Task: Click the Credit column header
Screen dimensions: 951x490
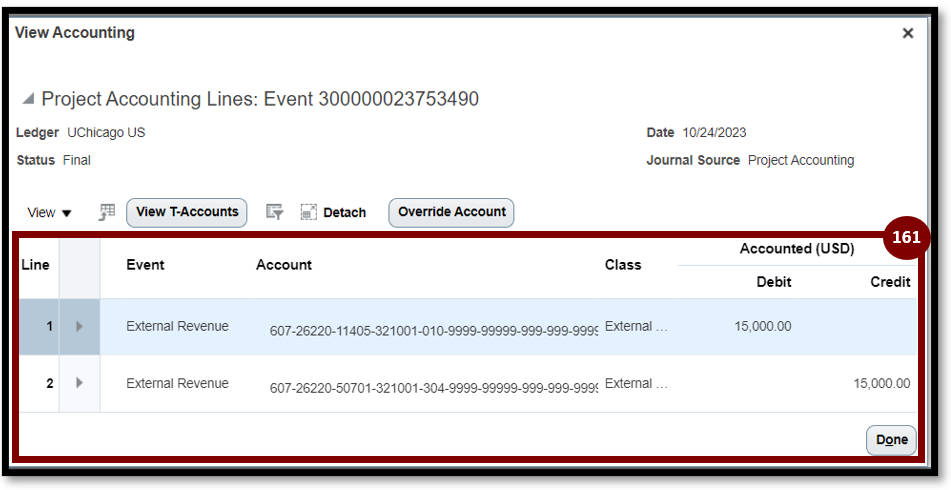Action: coord(890,282)
